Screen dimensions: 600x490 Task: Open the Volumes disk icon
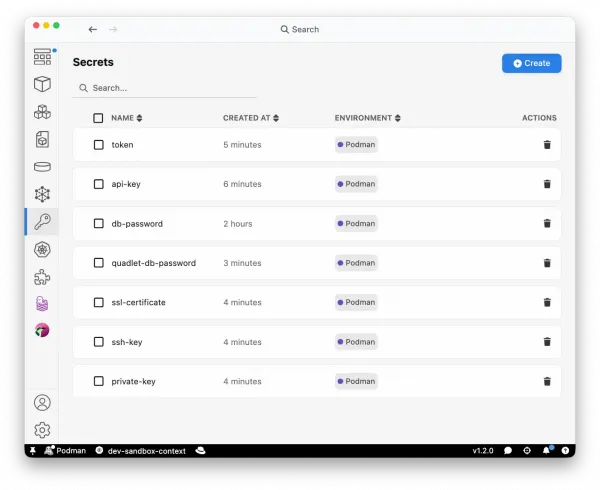click(x=42, y=167)
